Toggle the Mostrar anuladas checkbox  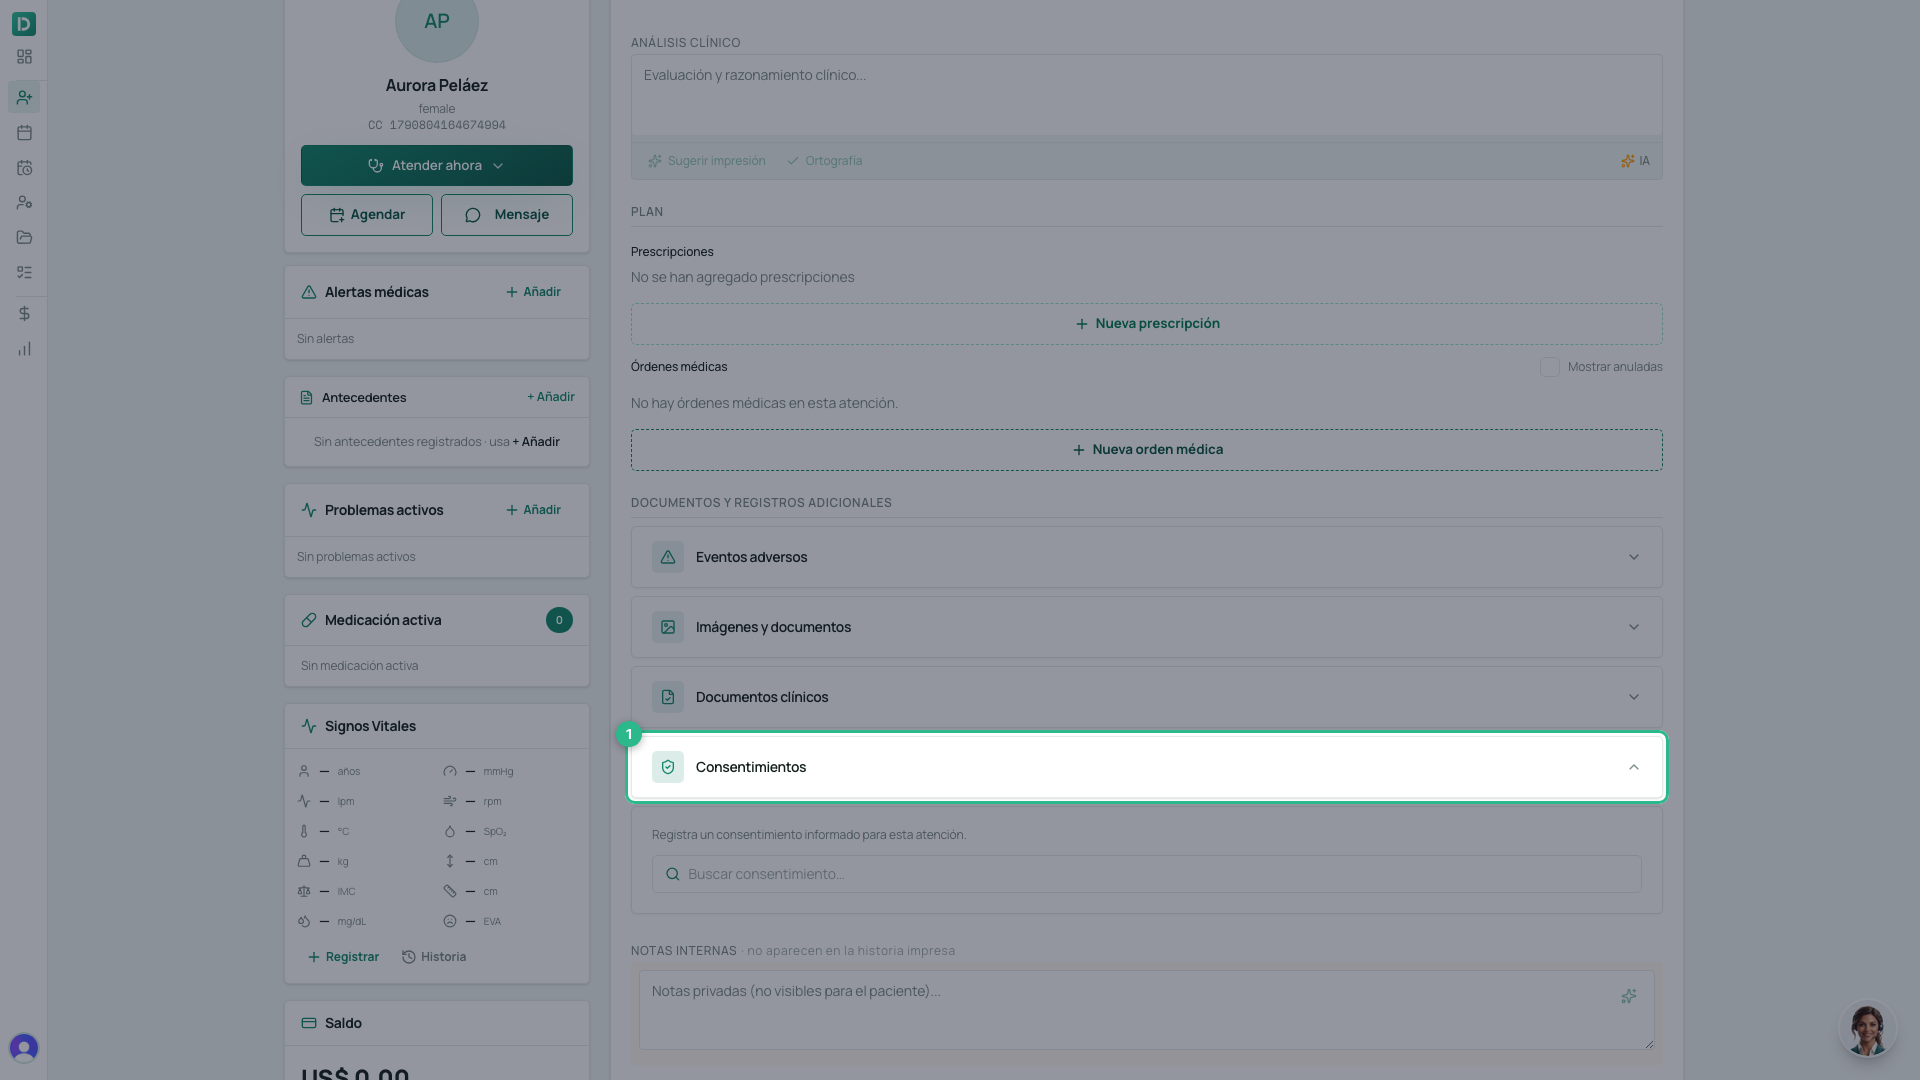coord(1549,367)
